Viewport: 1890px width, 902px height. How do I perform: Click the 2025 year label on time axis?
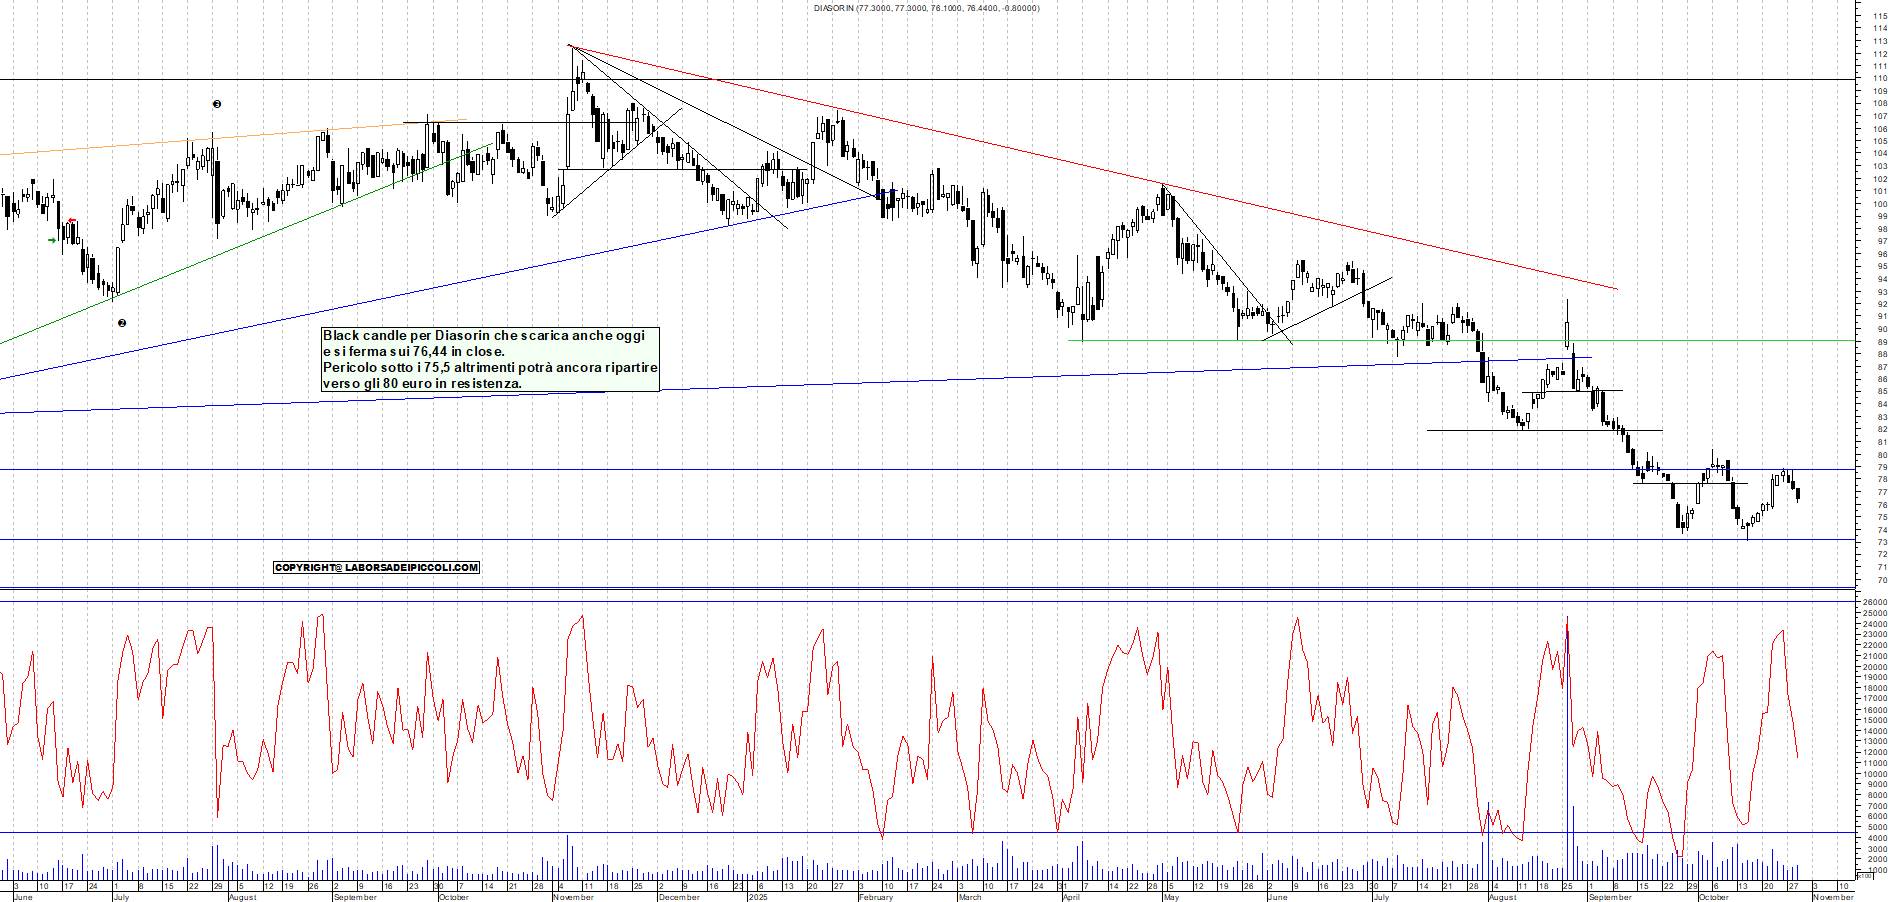(758, 897)
